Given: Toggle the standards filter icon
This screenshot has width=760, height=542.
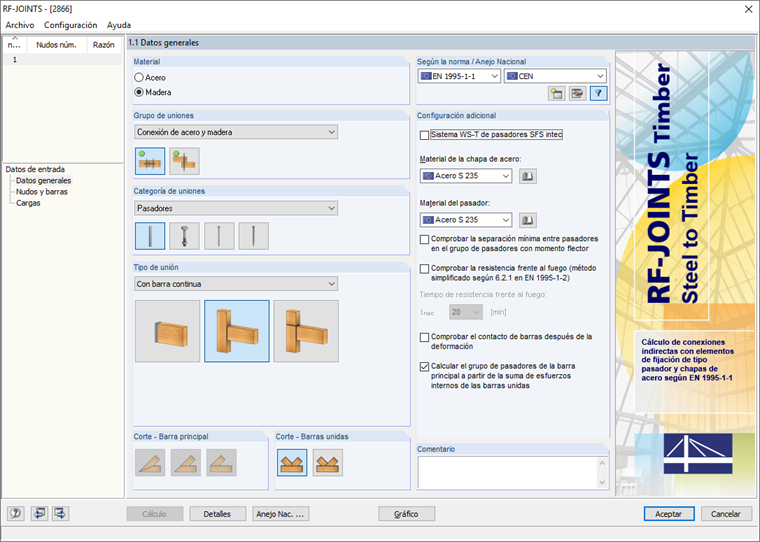Looking at the screenshot, I should pos(599,94).
